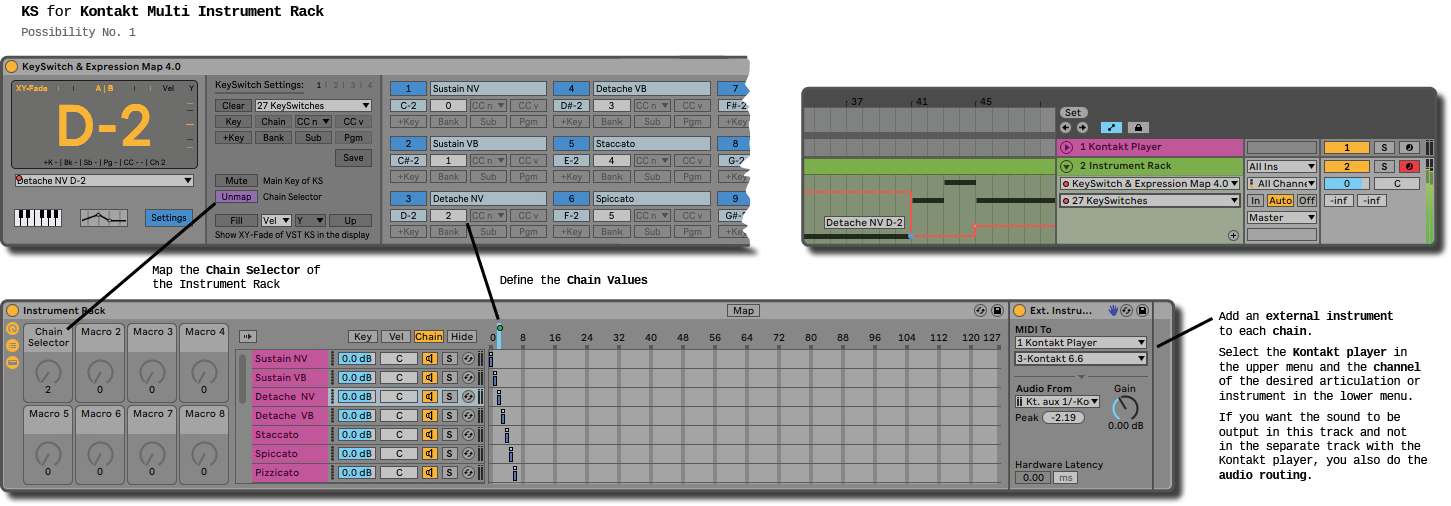Click the Set locator button
Image resolution: width=1451 pixels, height=506 pixels.
[1073, 112]
